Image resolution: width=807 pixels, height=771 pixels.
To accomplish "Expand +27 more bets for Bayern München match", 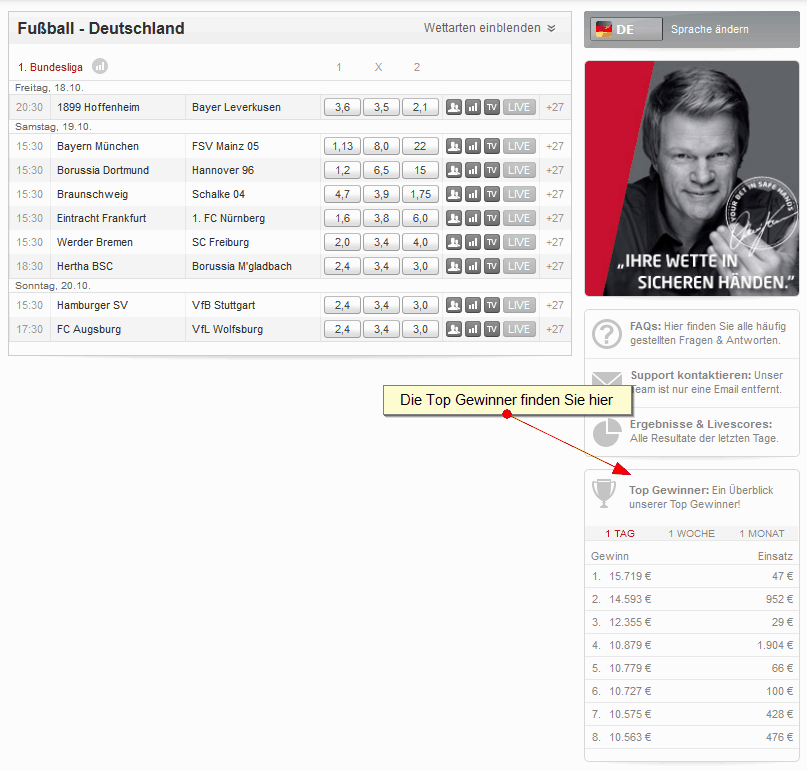I will (x=555, y=146).
